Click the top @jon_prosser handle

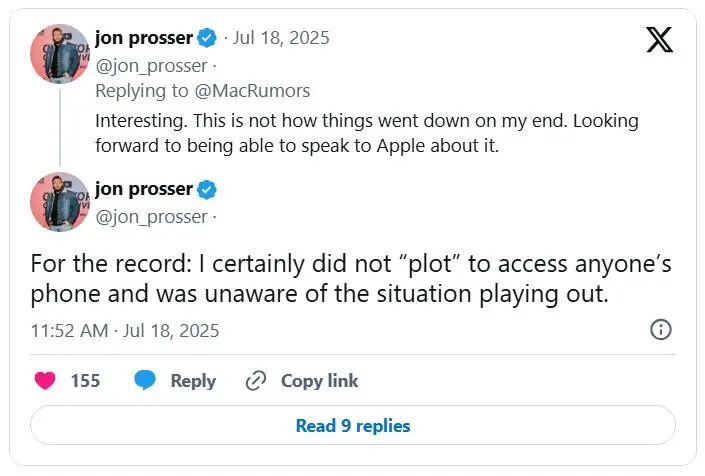pos(151,66)
